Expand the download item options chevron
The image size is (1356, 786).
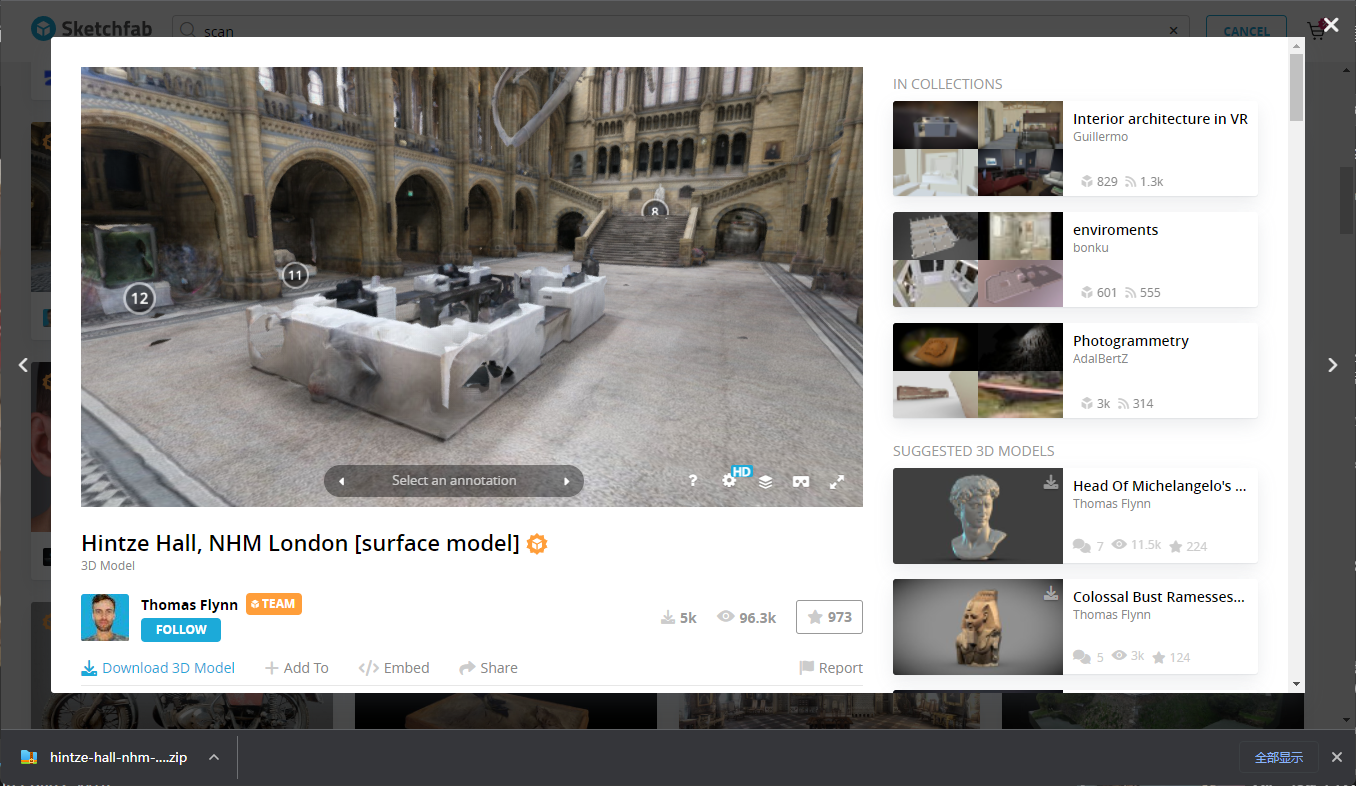click(214, 758)
